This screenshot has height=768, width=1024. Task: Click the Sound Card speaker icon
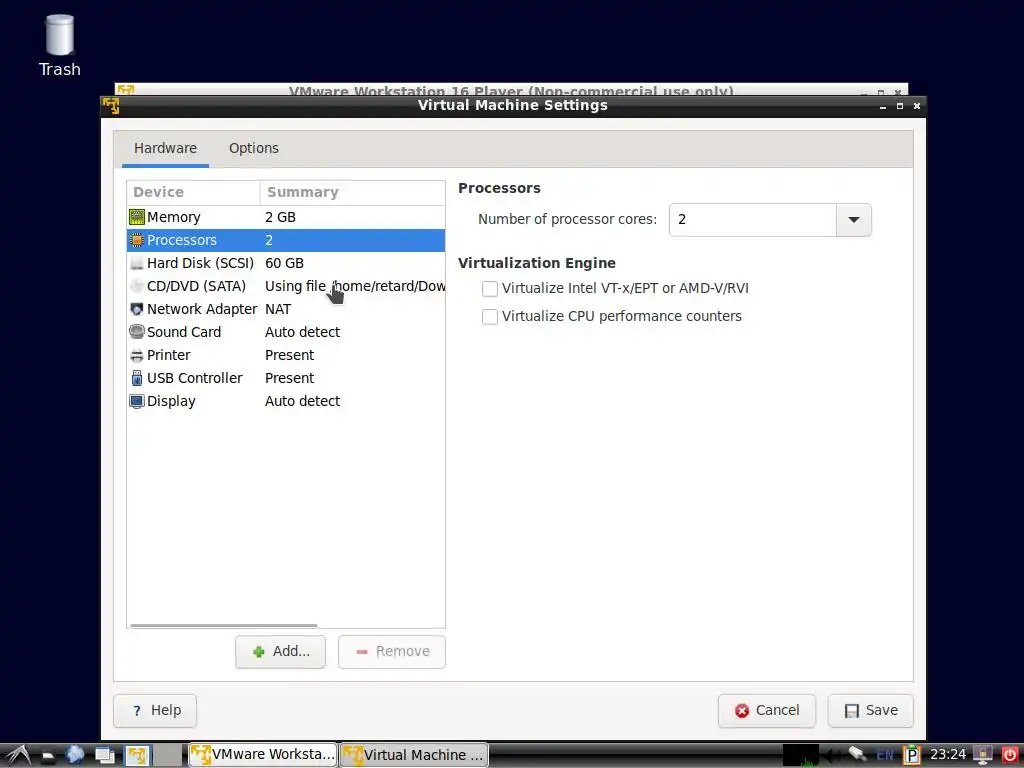coord(136,332)
